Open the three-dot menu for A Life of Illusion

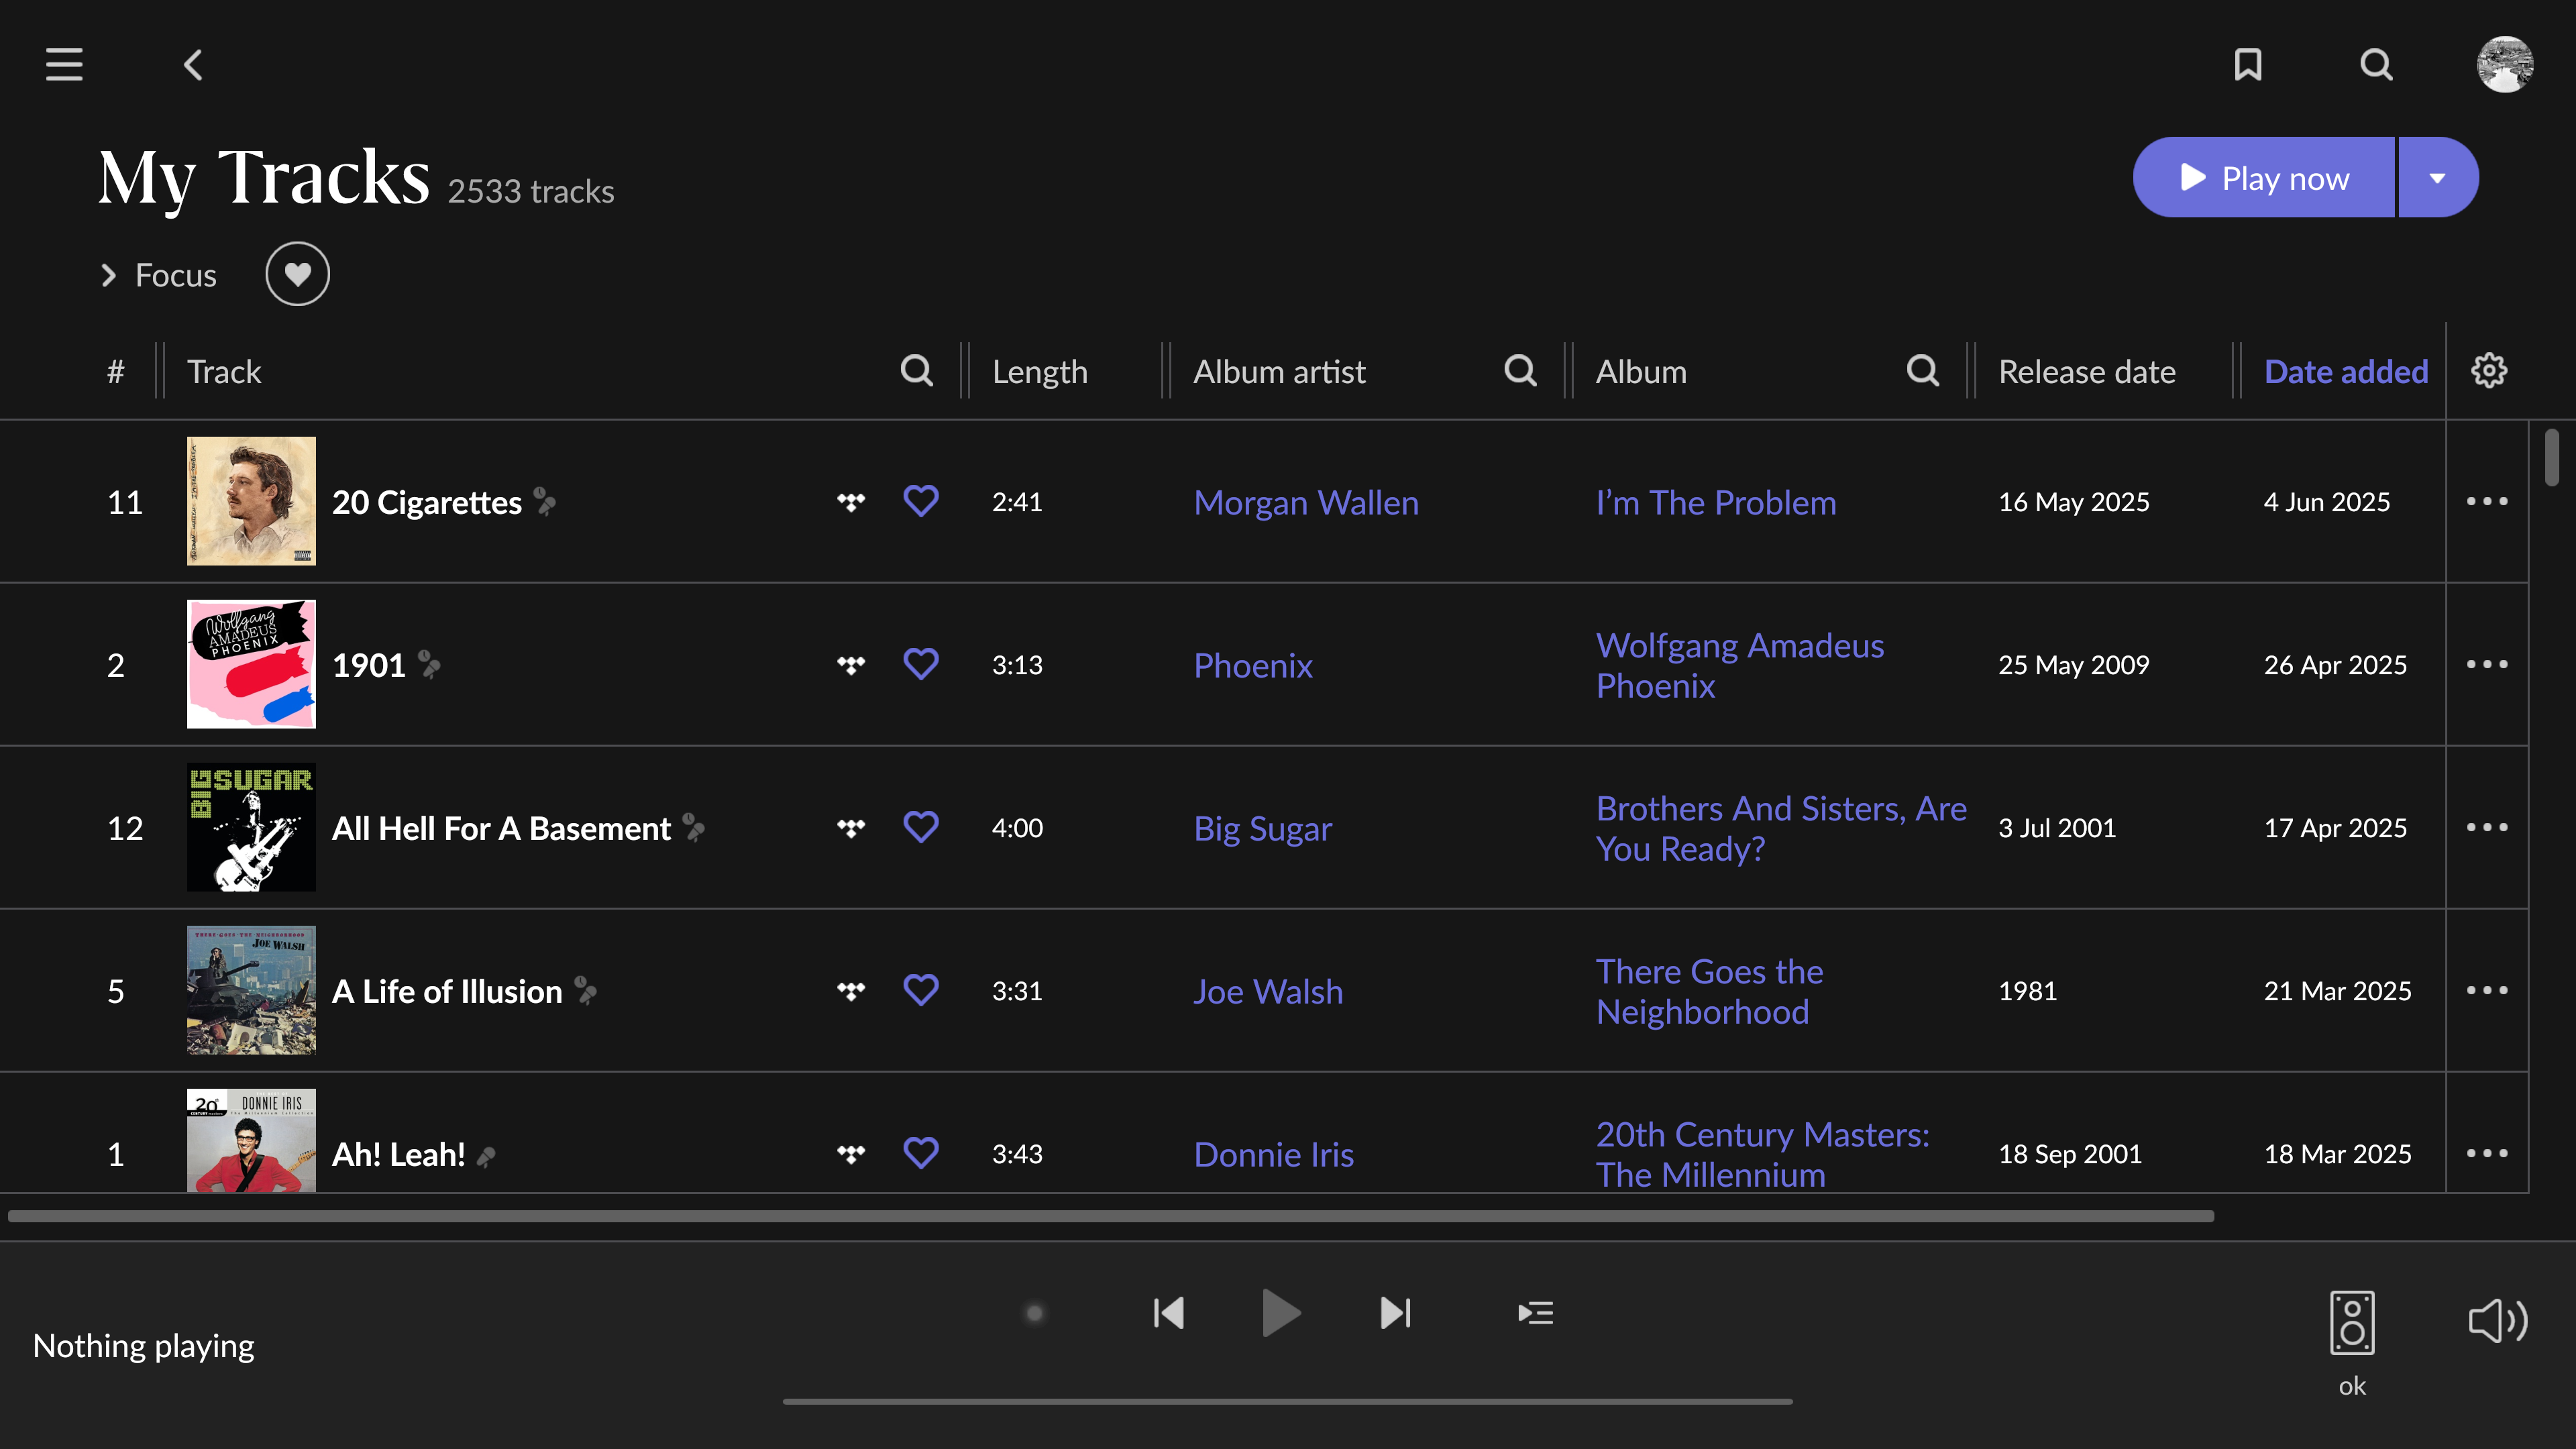point(2489,990)
